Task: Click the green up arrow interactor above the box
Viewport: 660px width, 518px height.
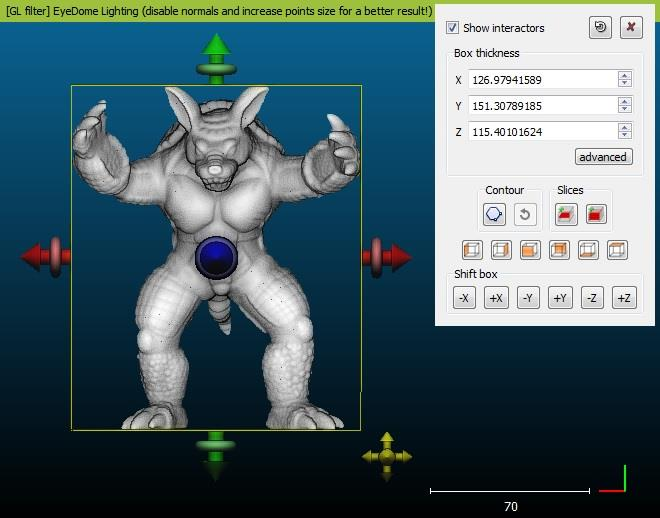Action: click(x=216, y=48)
